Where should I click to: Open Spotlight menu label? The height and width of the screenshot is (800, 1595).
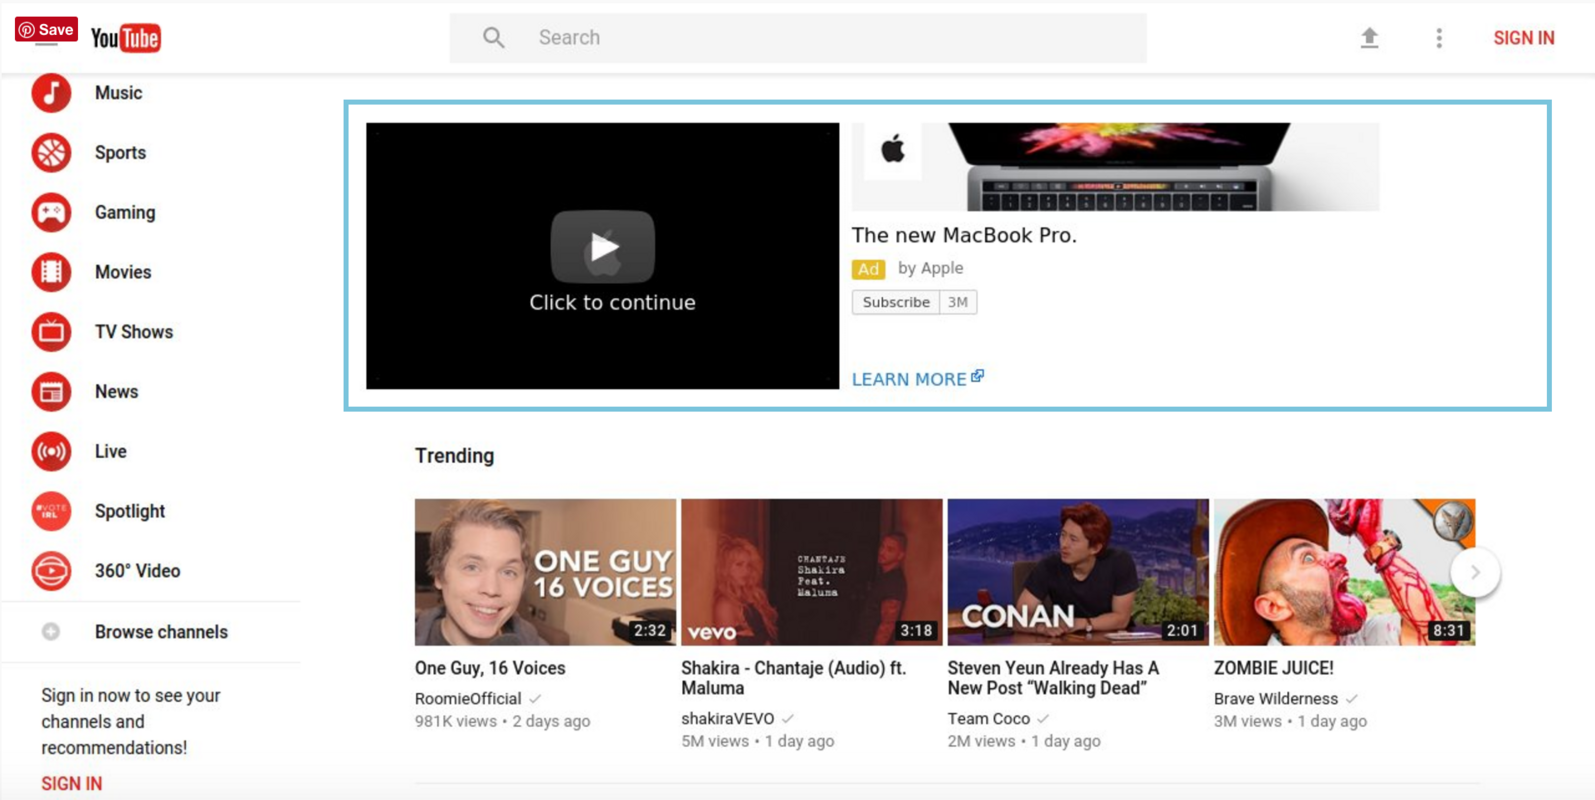click(x=130, y=511)
